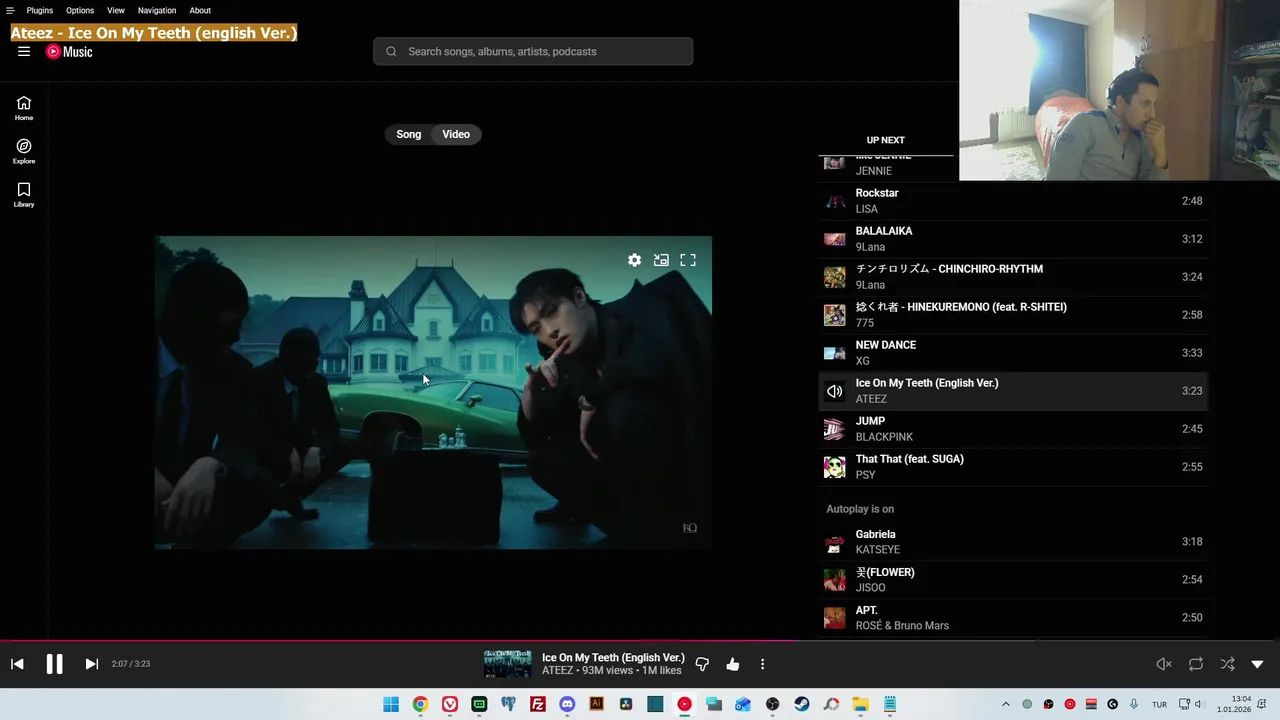Open the TUR keyboard language switcher

pos(1159,704)
